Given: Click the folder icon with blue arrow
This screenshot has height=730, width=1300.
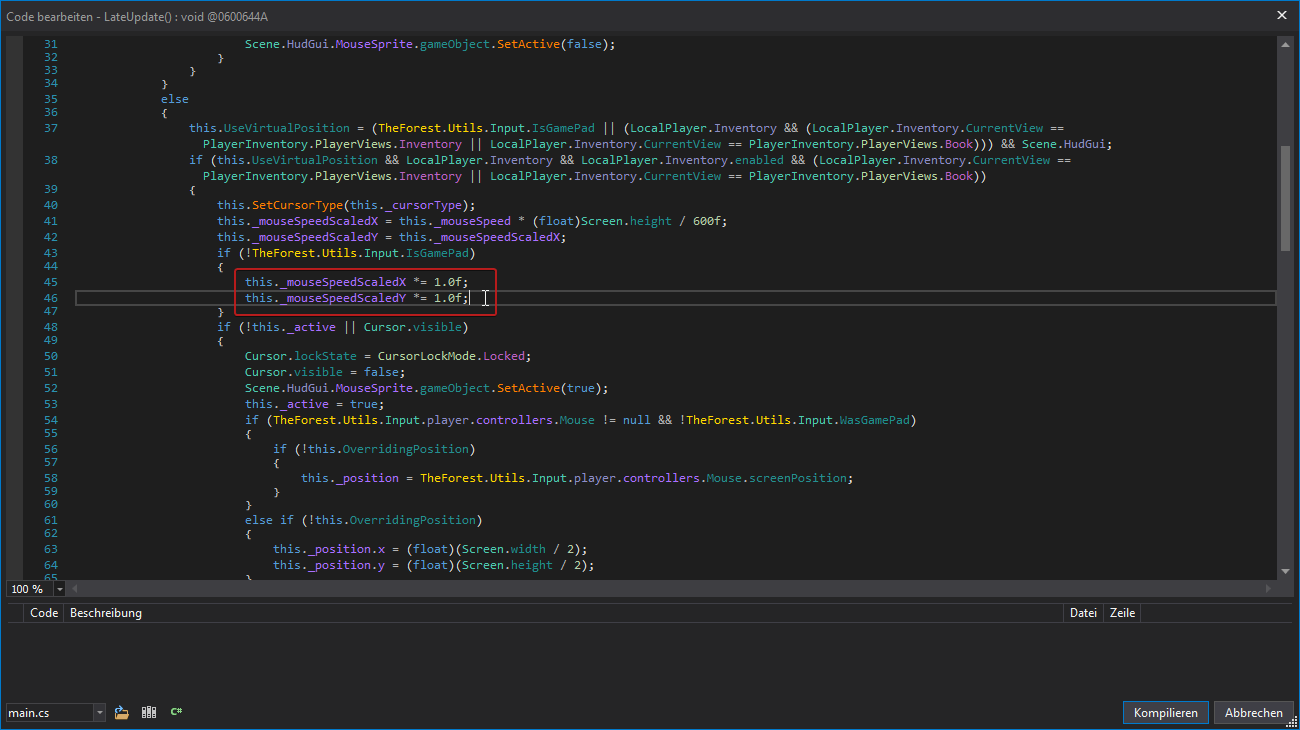Looking at the screenshot, I should [122, 713].
